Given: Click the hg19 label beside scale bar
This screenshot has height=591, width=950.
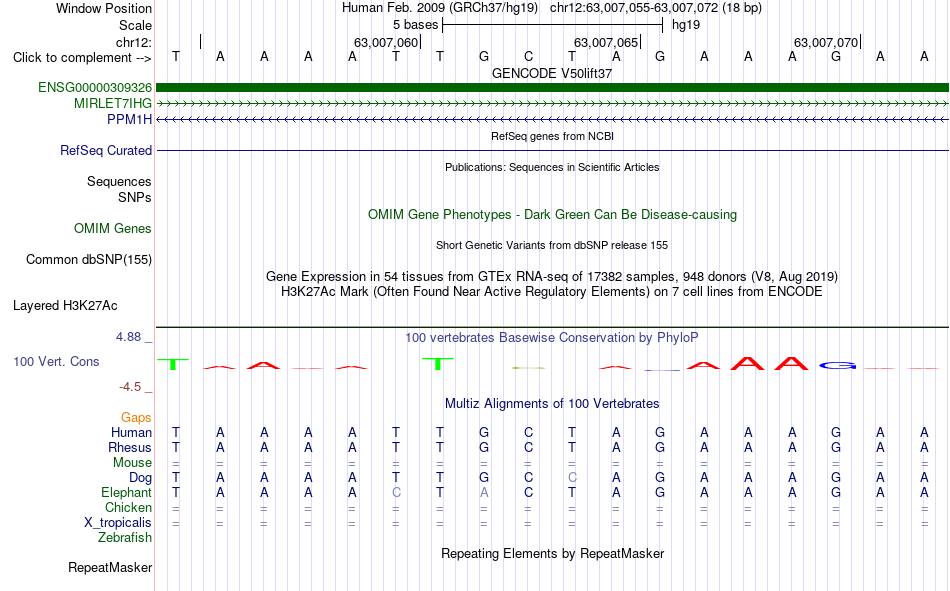Looking at the screenshot, I should pyautogui.click(x=686, y=25).
